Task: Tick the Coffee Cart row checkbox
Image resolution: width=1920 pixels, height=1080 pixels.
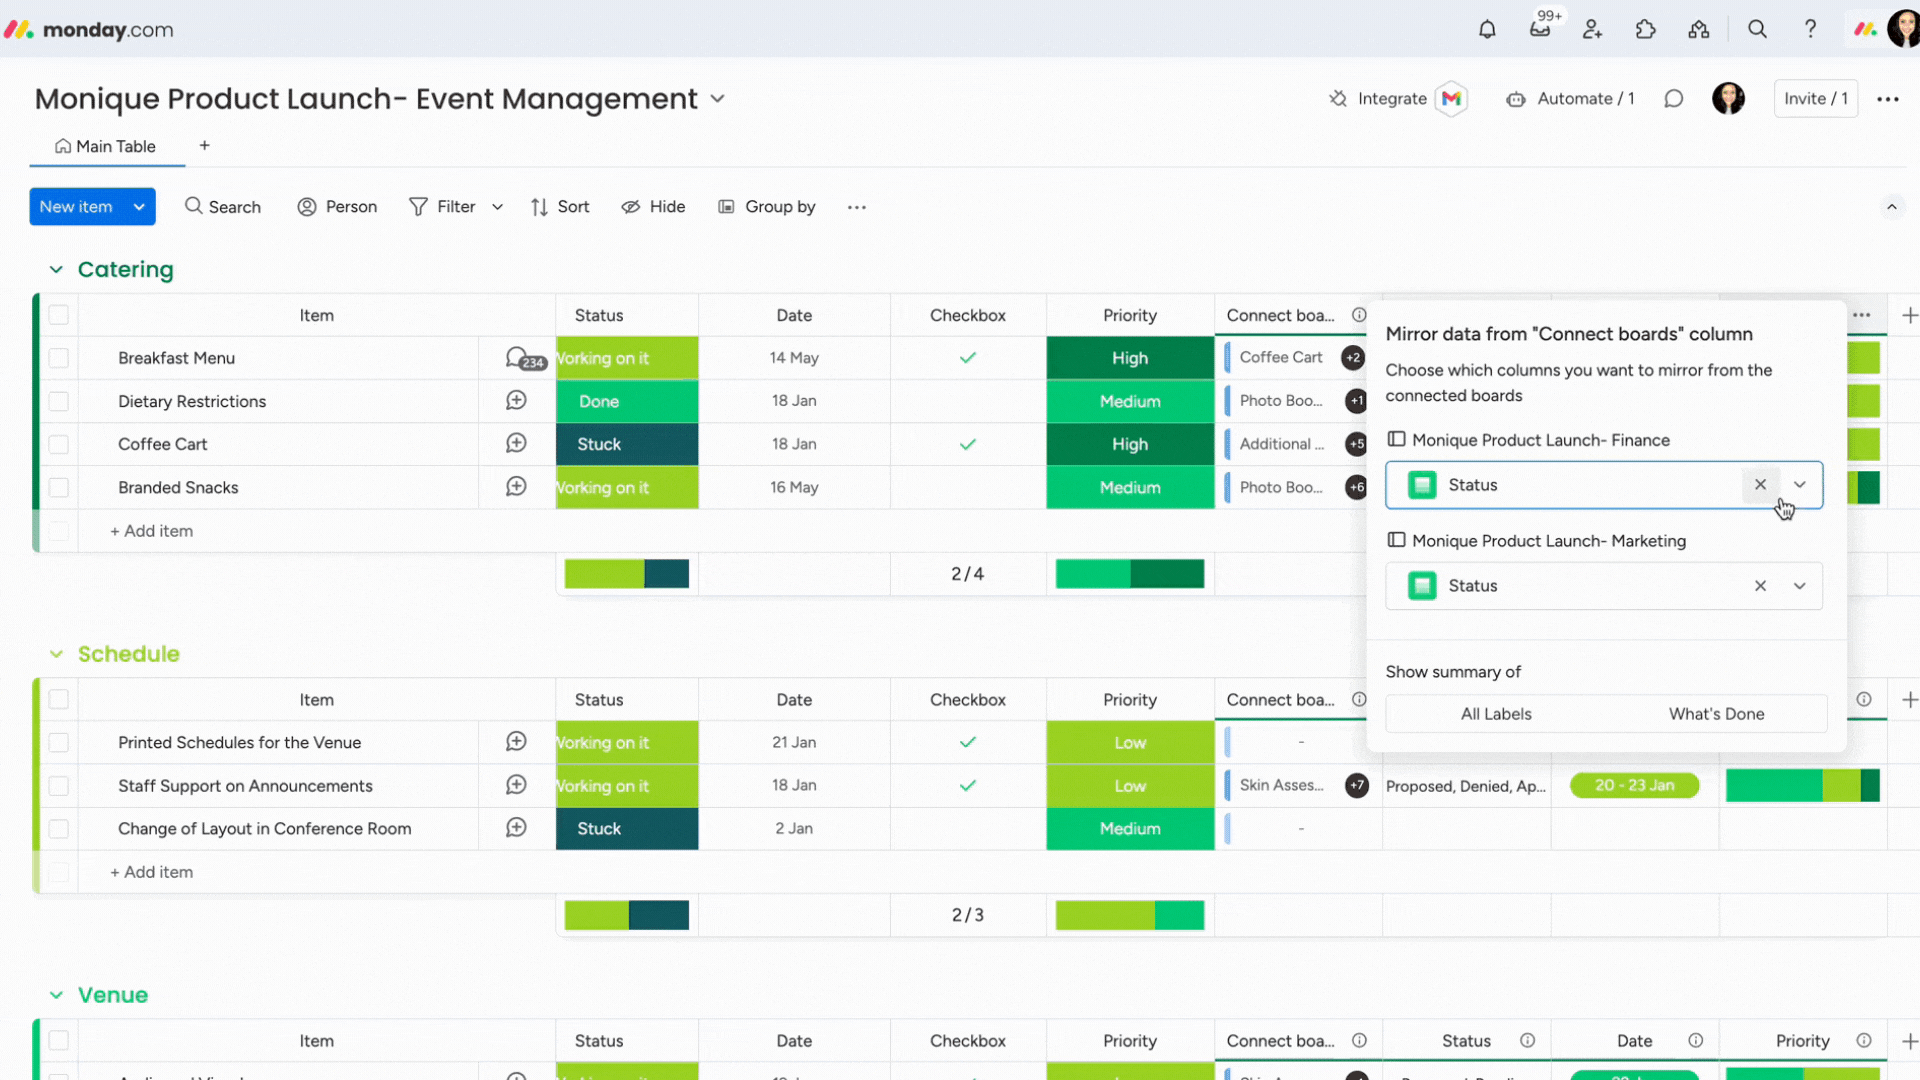Action: click(59, 444)
